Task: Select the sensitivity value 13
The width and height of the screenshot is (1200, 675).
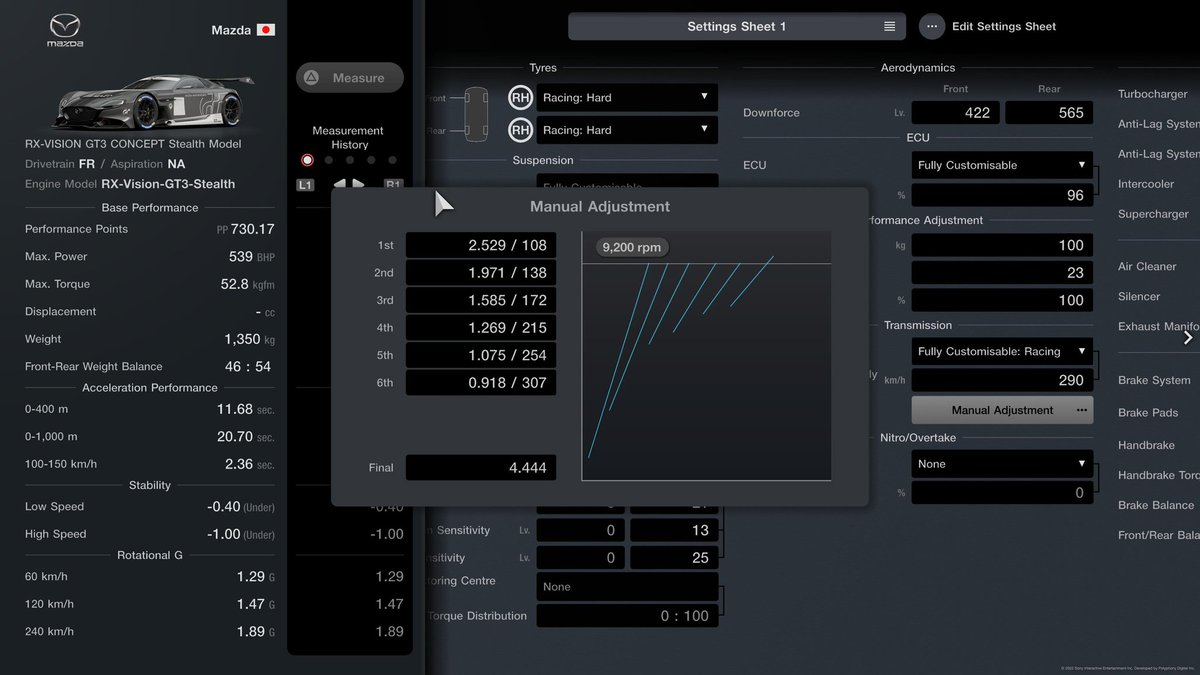Action: coord(674,530)
